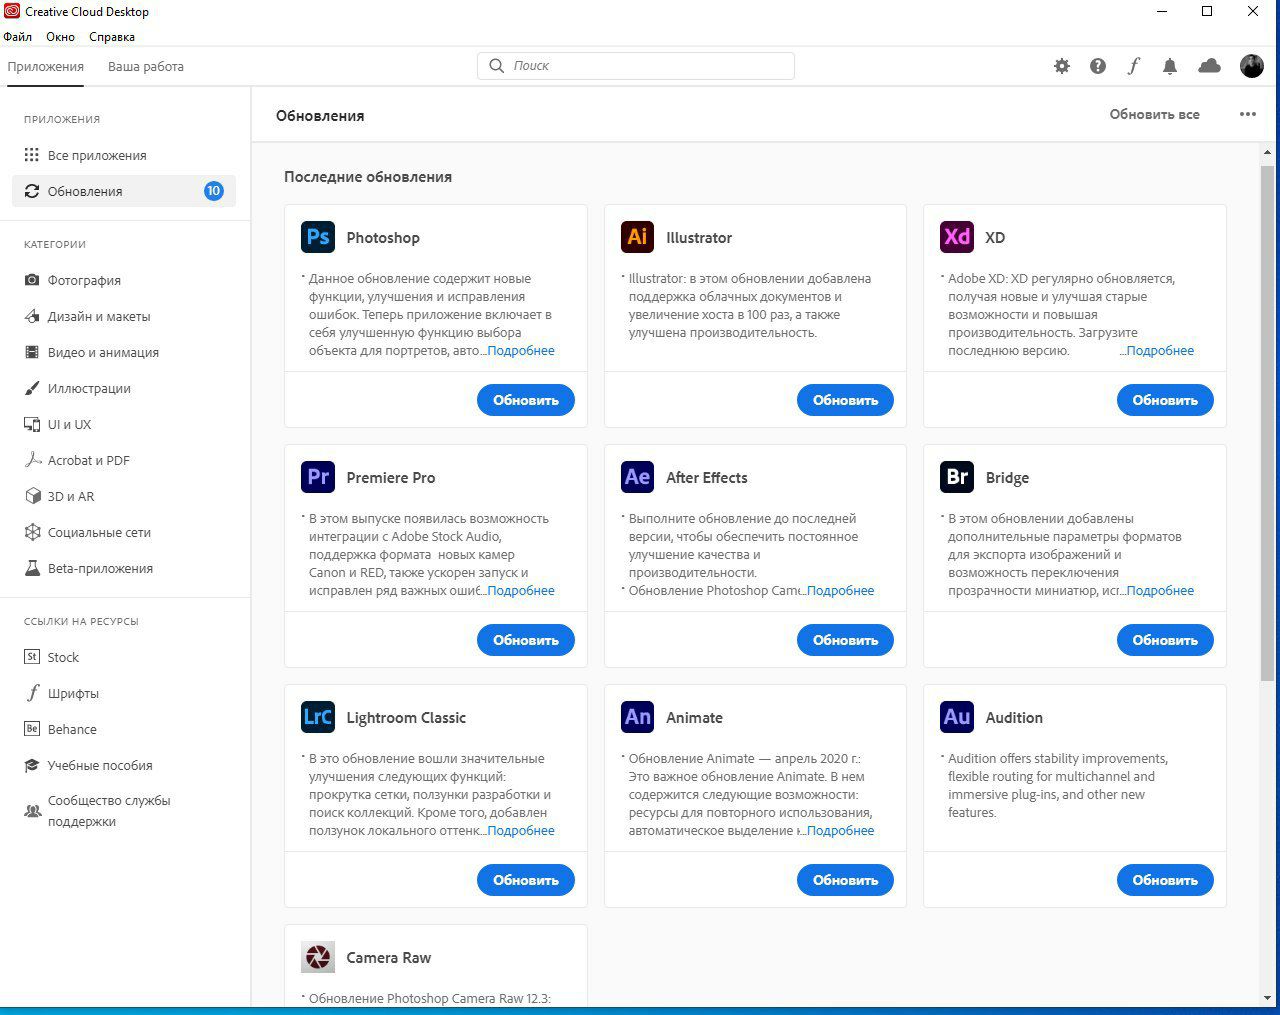Open Animate Подробнее details link
The image size is (1280, 1015).
[x=841, y=831]
